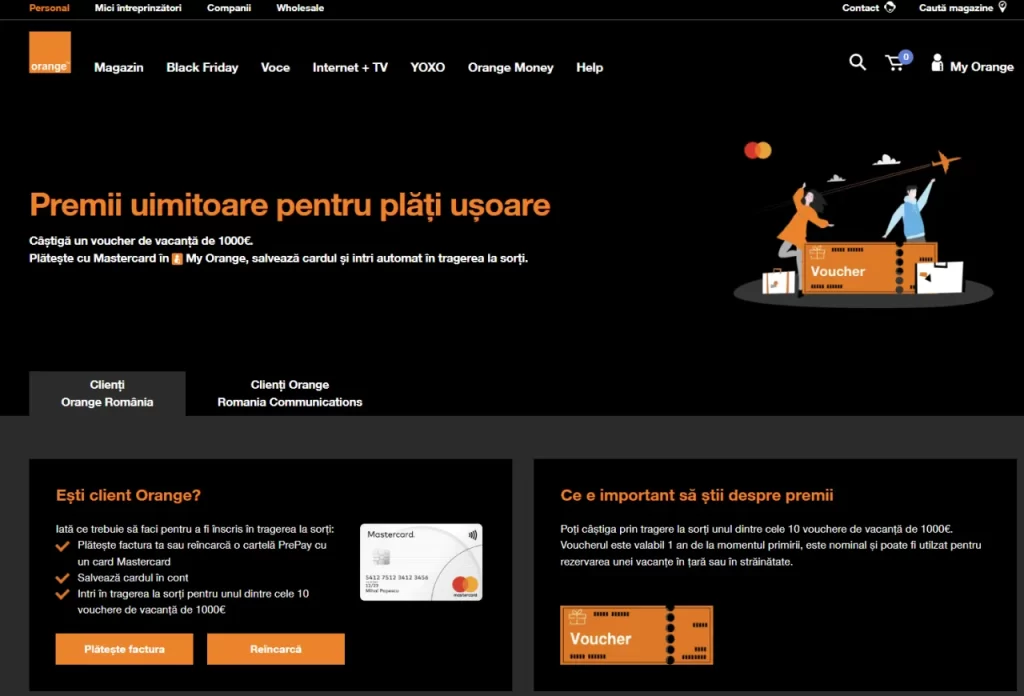1024x696 pixels.
Task: Open the Wholesale link
Action: click(299, 8)
